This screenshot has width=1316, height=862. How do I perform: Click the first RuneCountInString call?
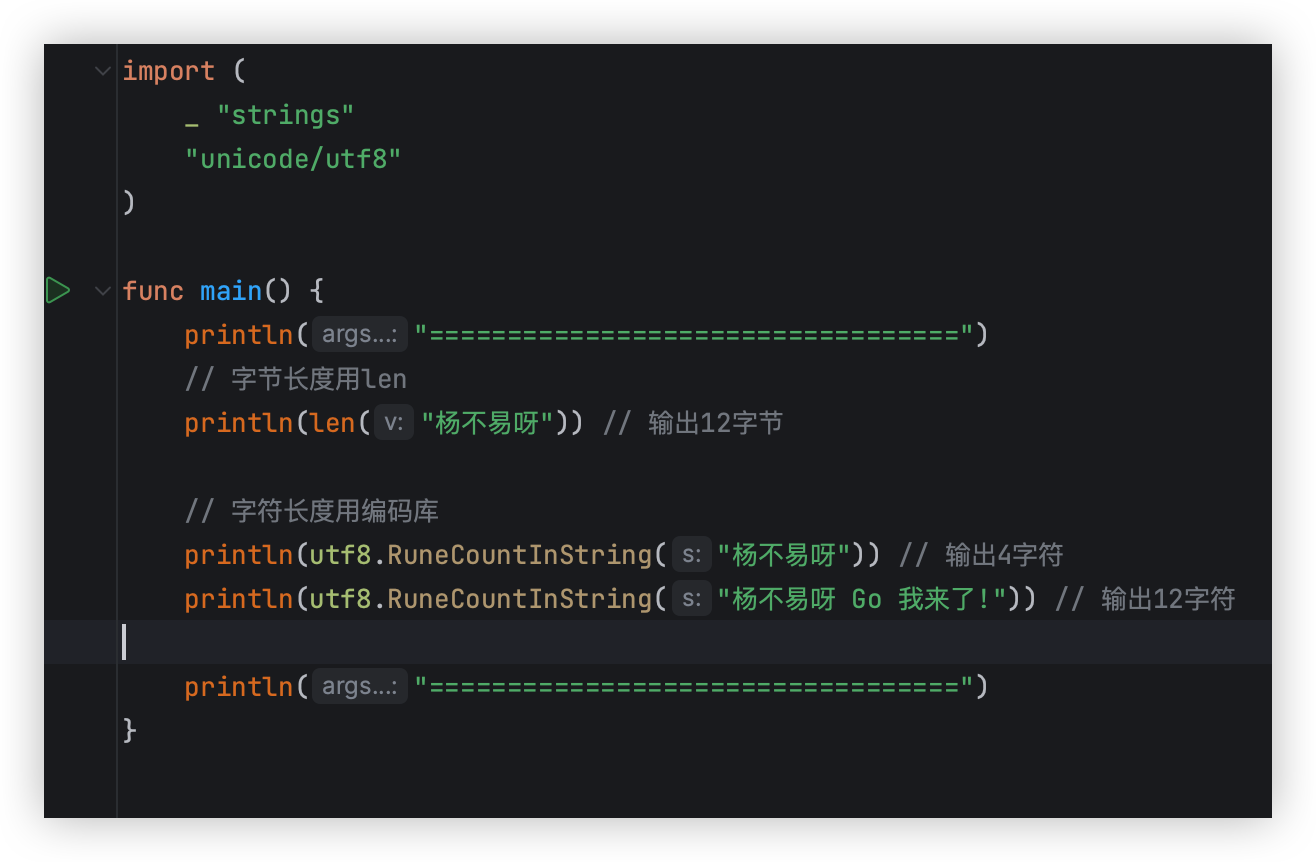520,555
